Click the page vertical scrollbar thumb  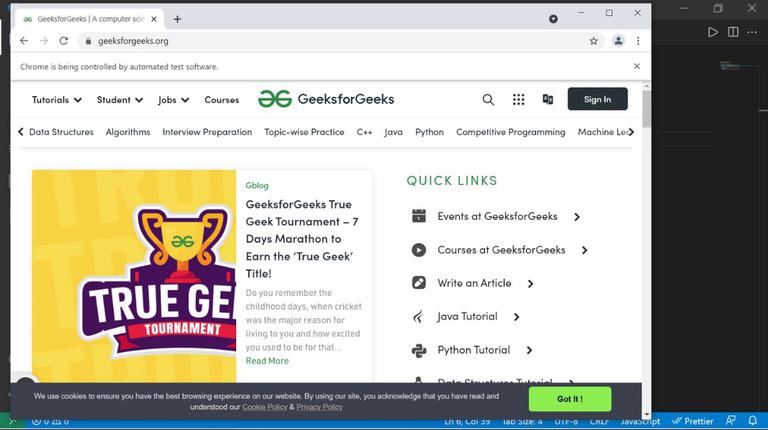[x=647, y=108]
